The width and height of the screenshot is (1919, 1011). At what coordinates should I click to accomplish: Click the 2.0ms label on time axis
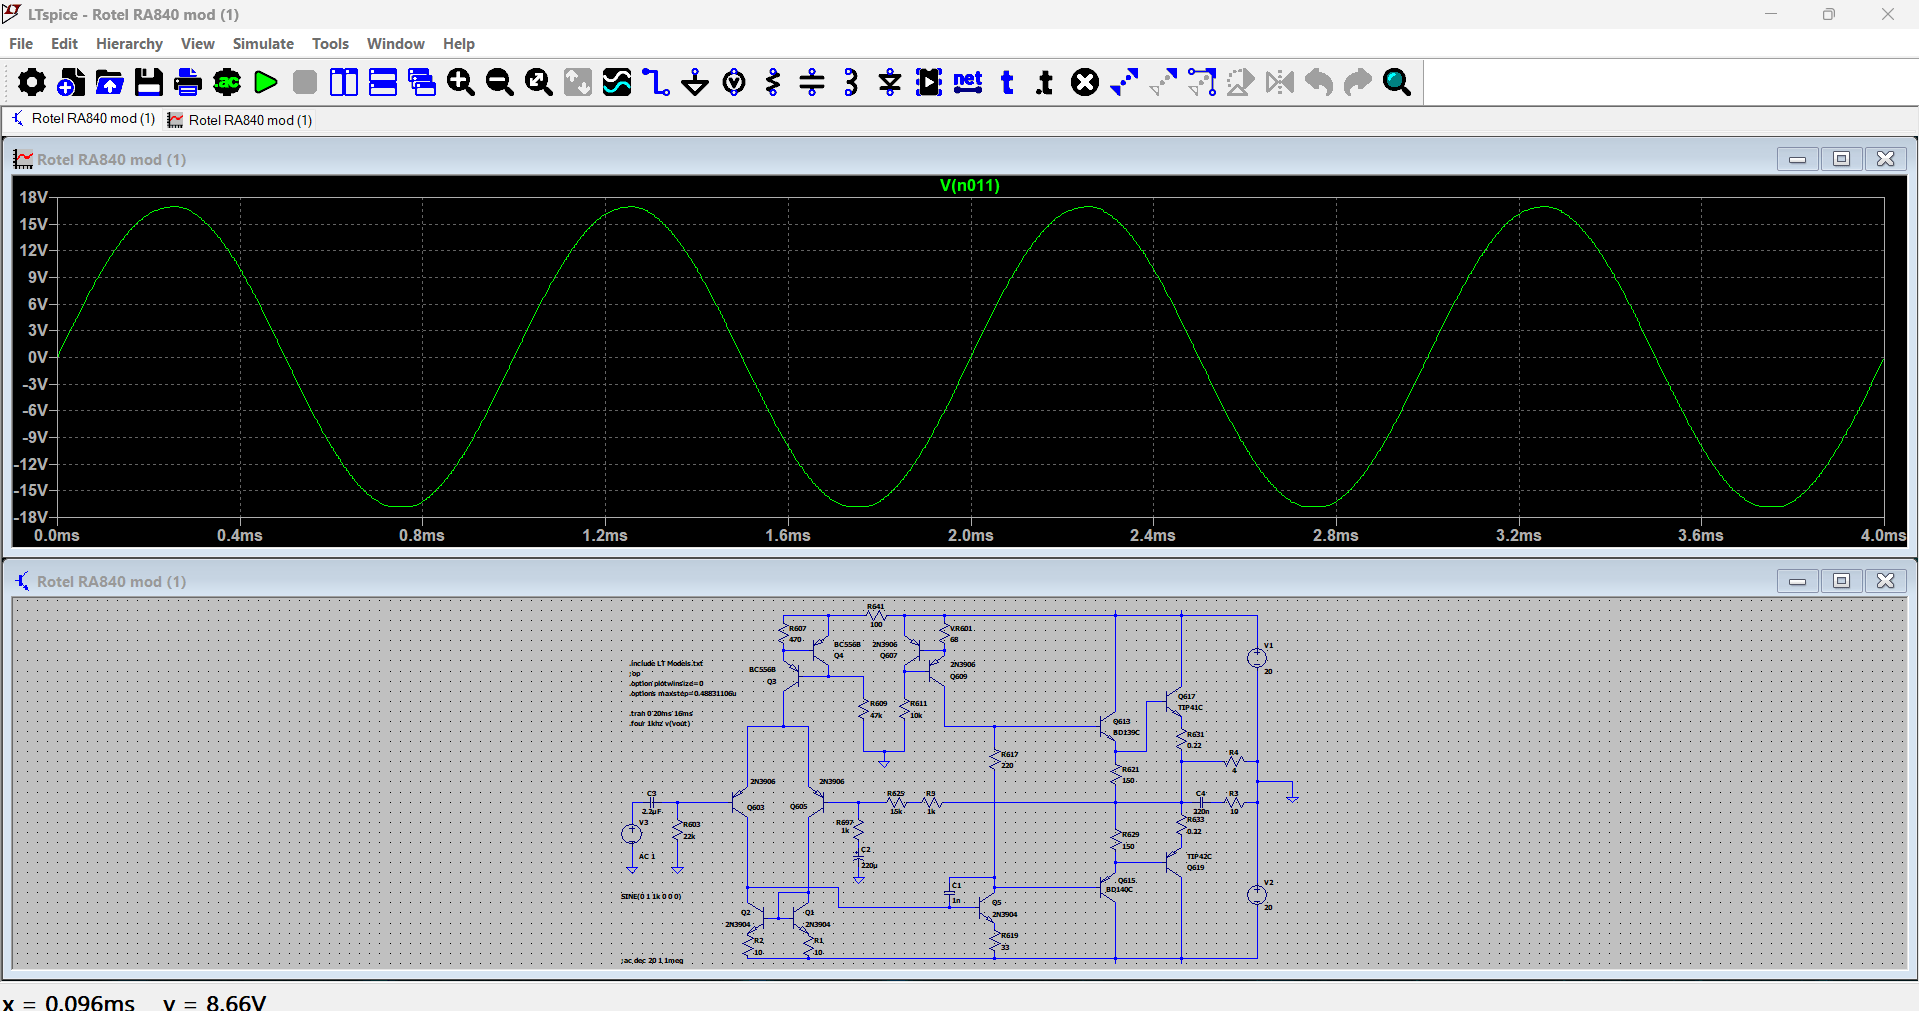pos(970,536)
